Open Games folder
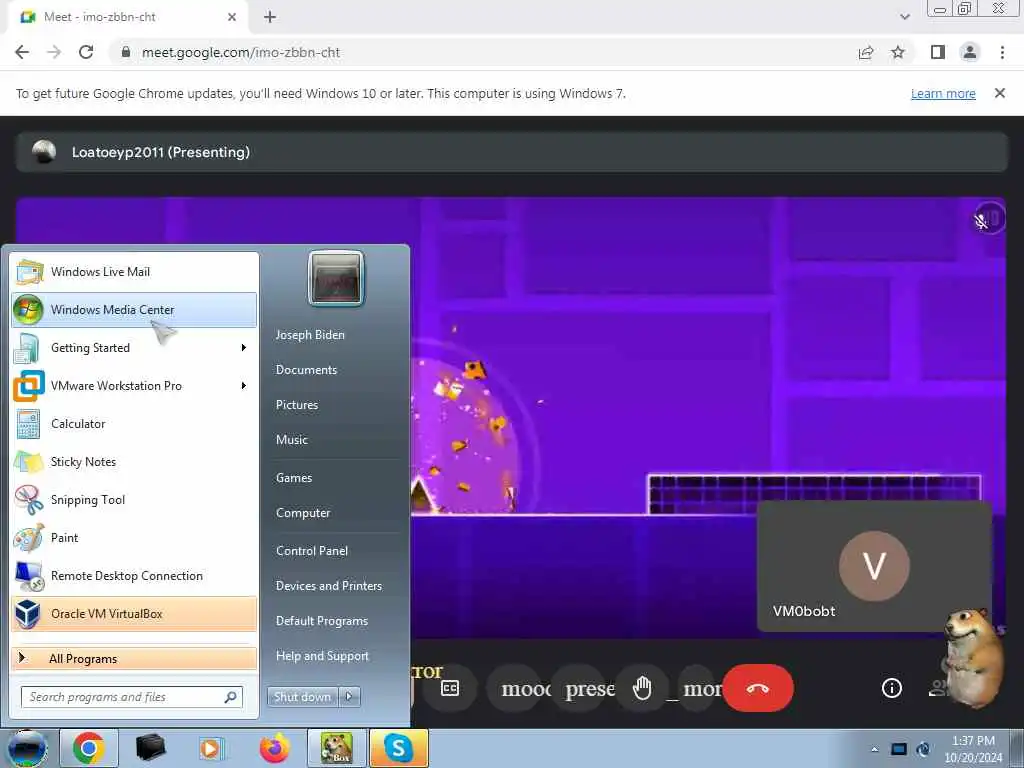This screenshot has width=1024, height=768. pyautogui.click(x=294, y=477)
